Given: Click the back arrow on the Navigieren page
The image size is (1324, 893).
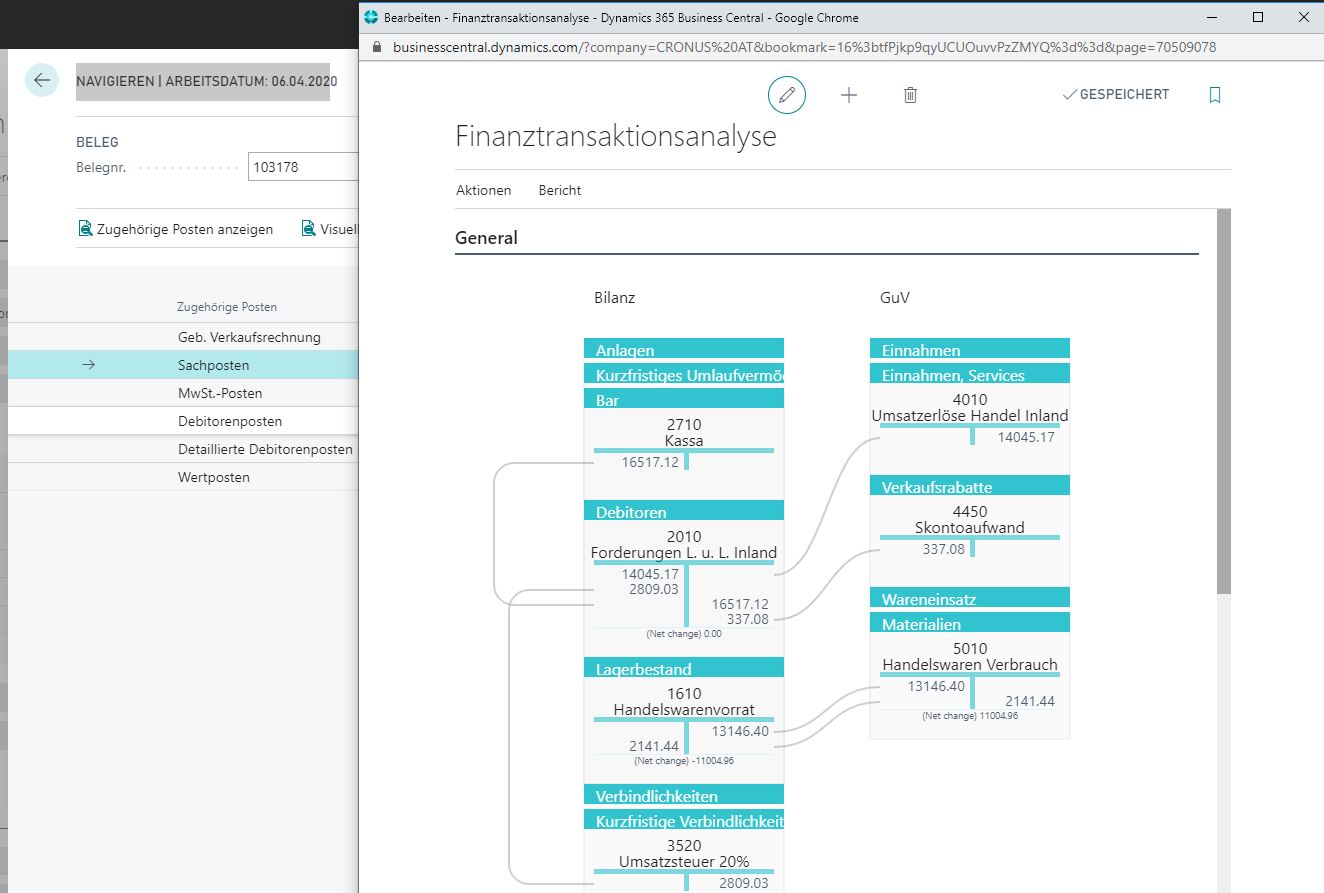Looking at the screenshot, I should 41,80.
